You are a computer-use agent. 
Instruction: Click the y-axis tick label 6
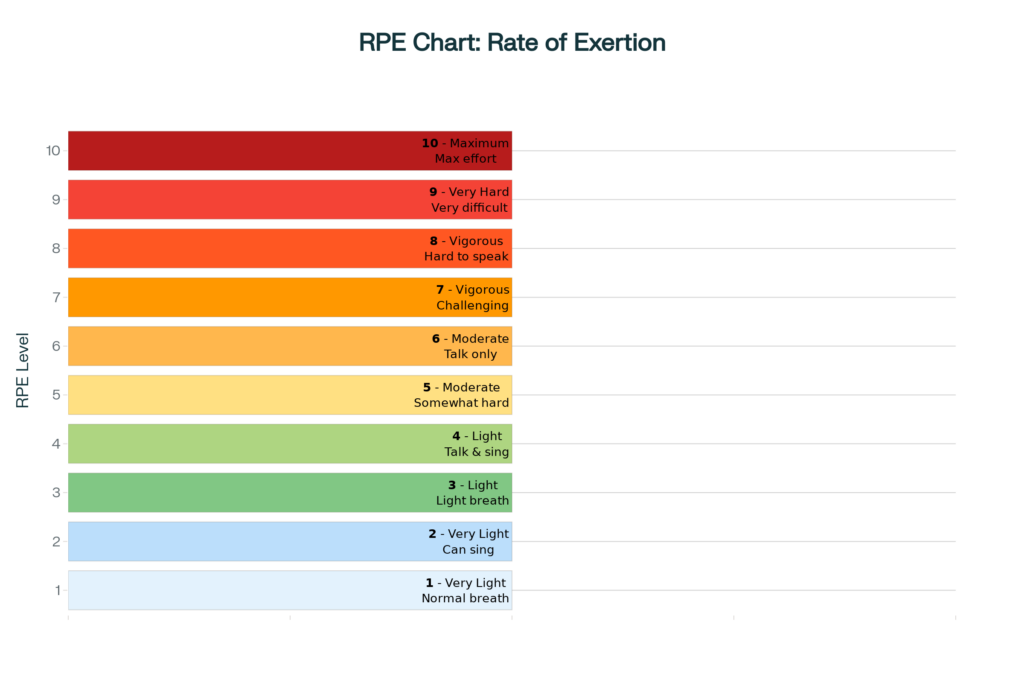56,346
